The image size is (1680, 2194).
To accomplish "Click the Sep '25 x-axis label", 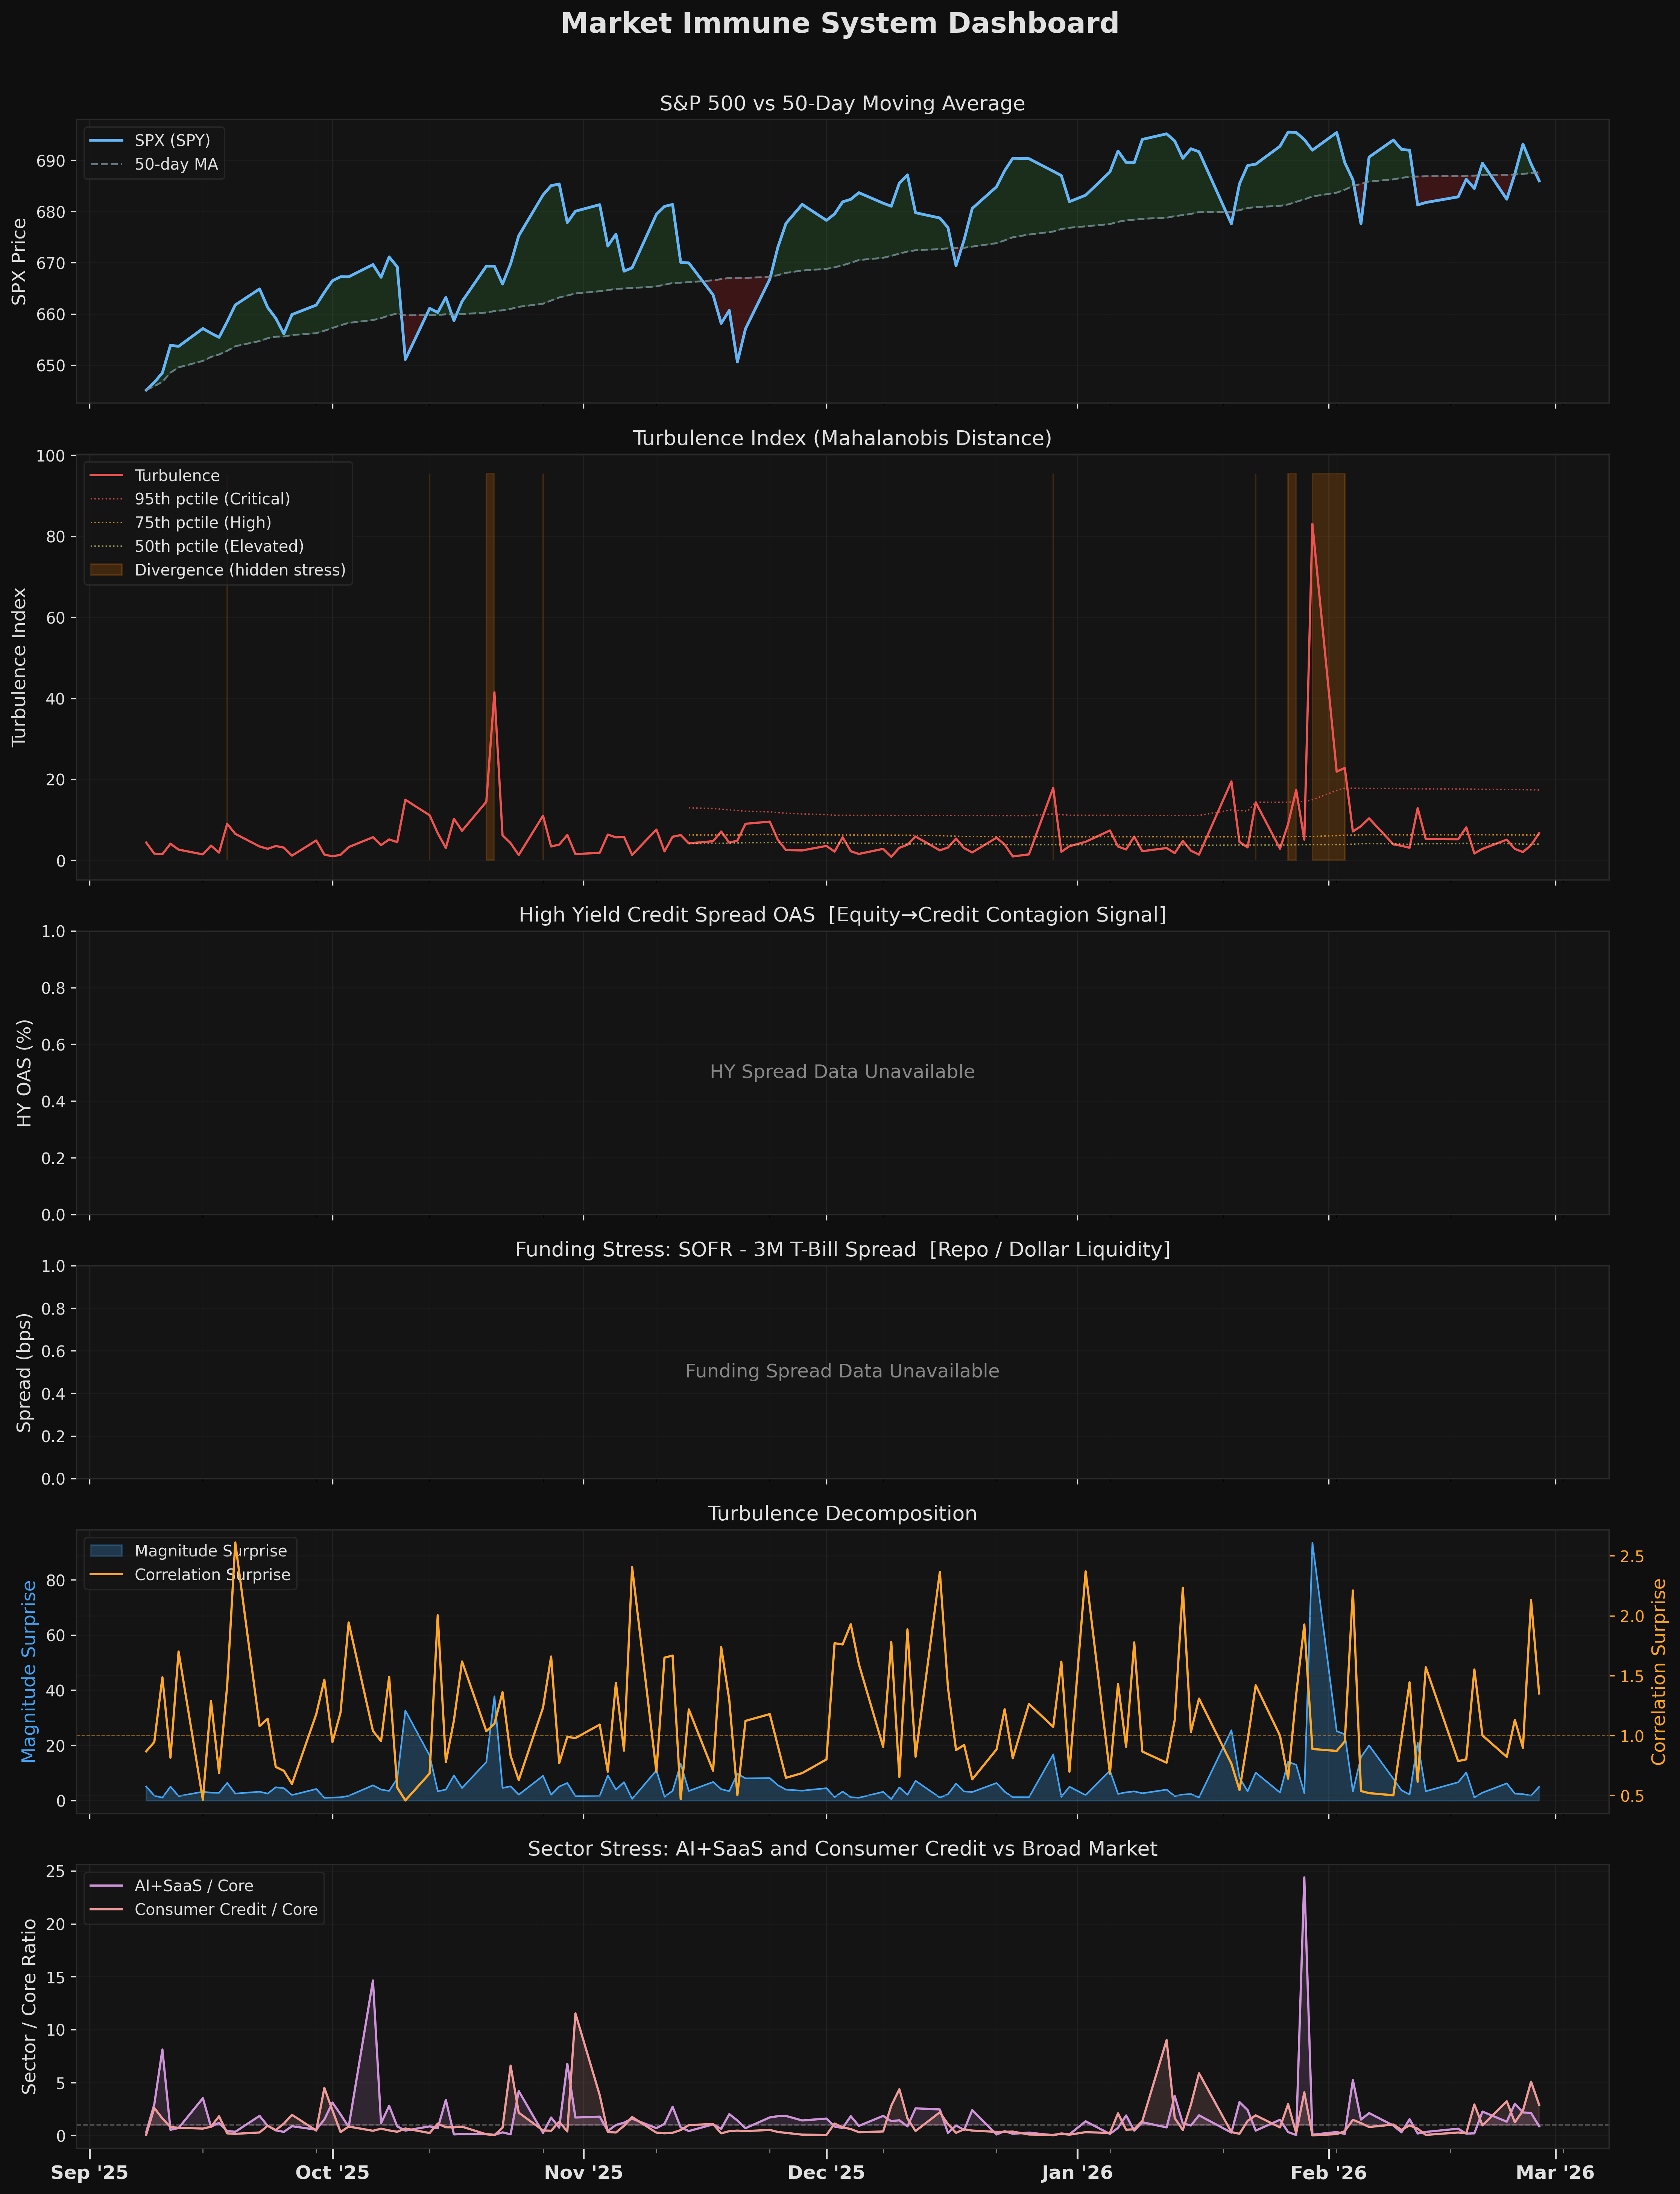I will click(90, 2173).
